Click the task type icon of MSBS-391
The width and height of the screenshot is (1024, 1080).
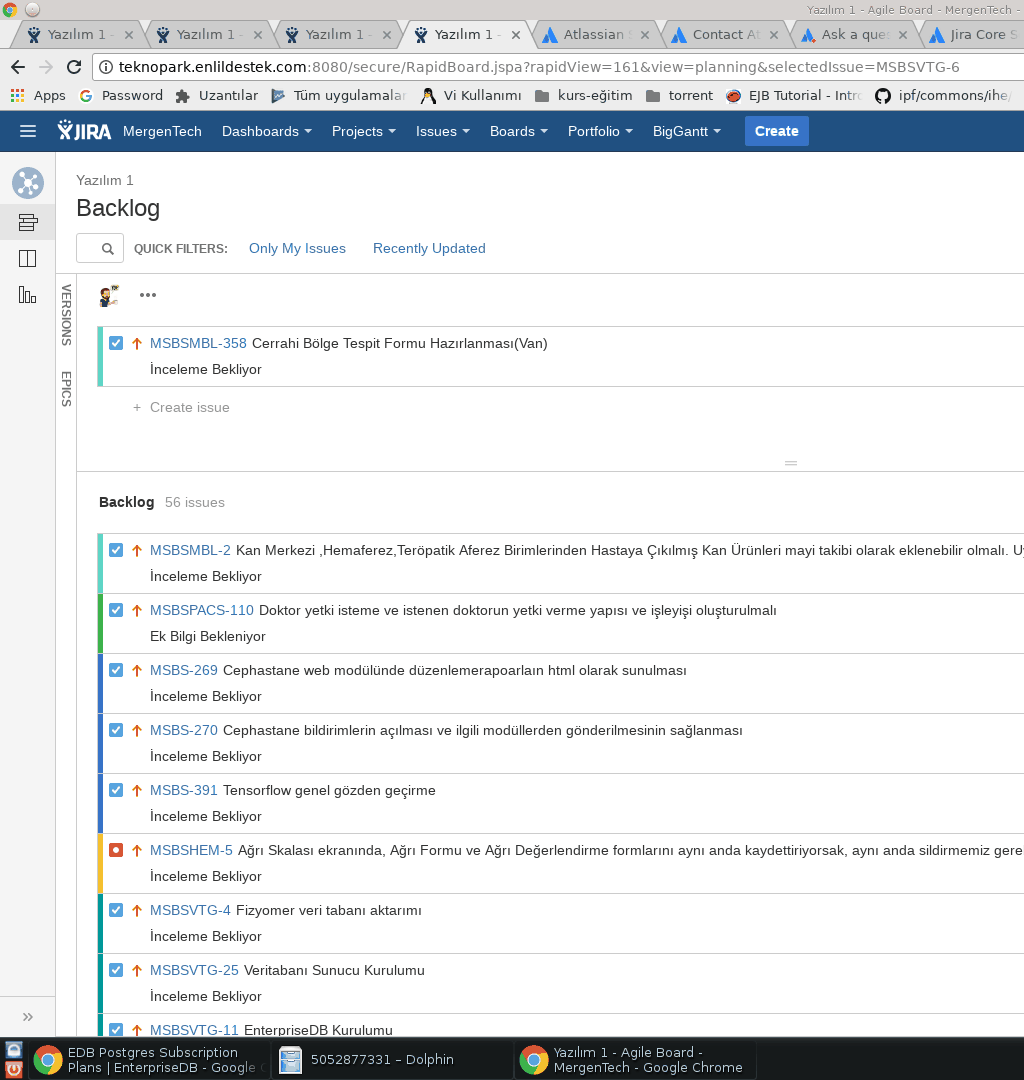pos(116,790)
